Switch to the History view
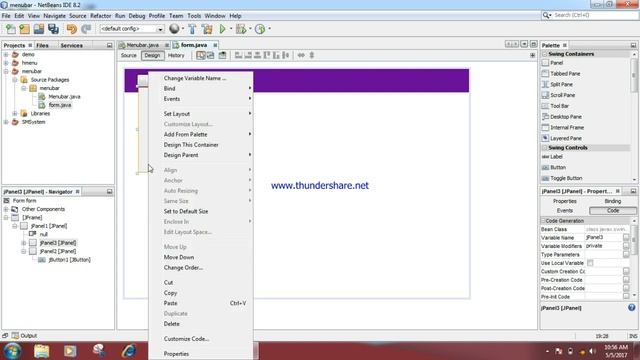Screen dimensions: 640x360 pos(176,56)
